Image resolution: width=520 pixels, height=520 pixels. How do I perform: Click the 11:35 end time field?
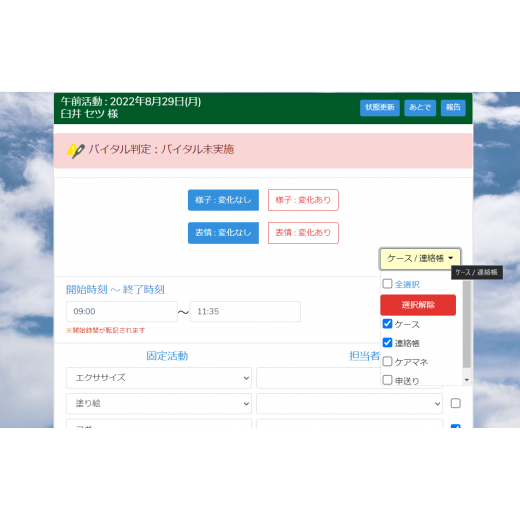coord(245,311)
